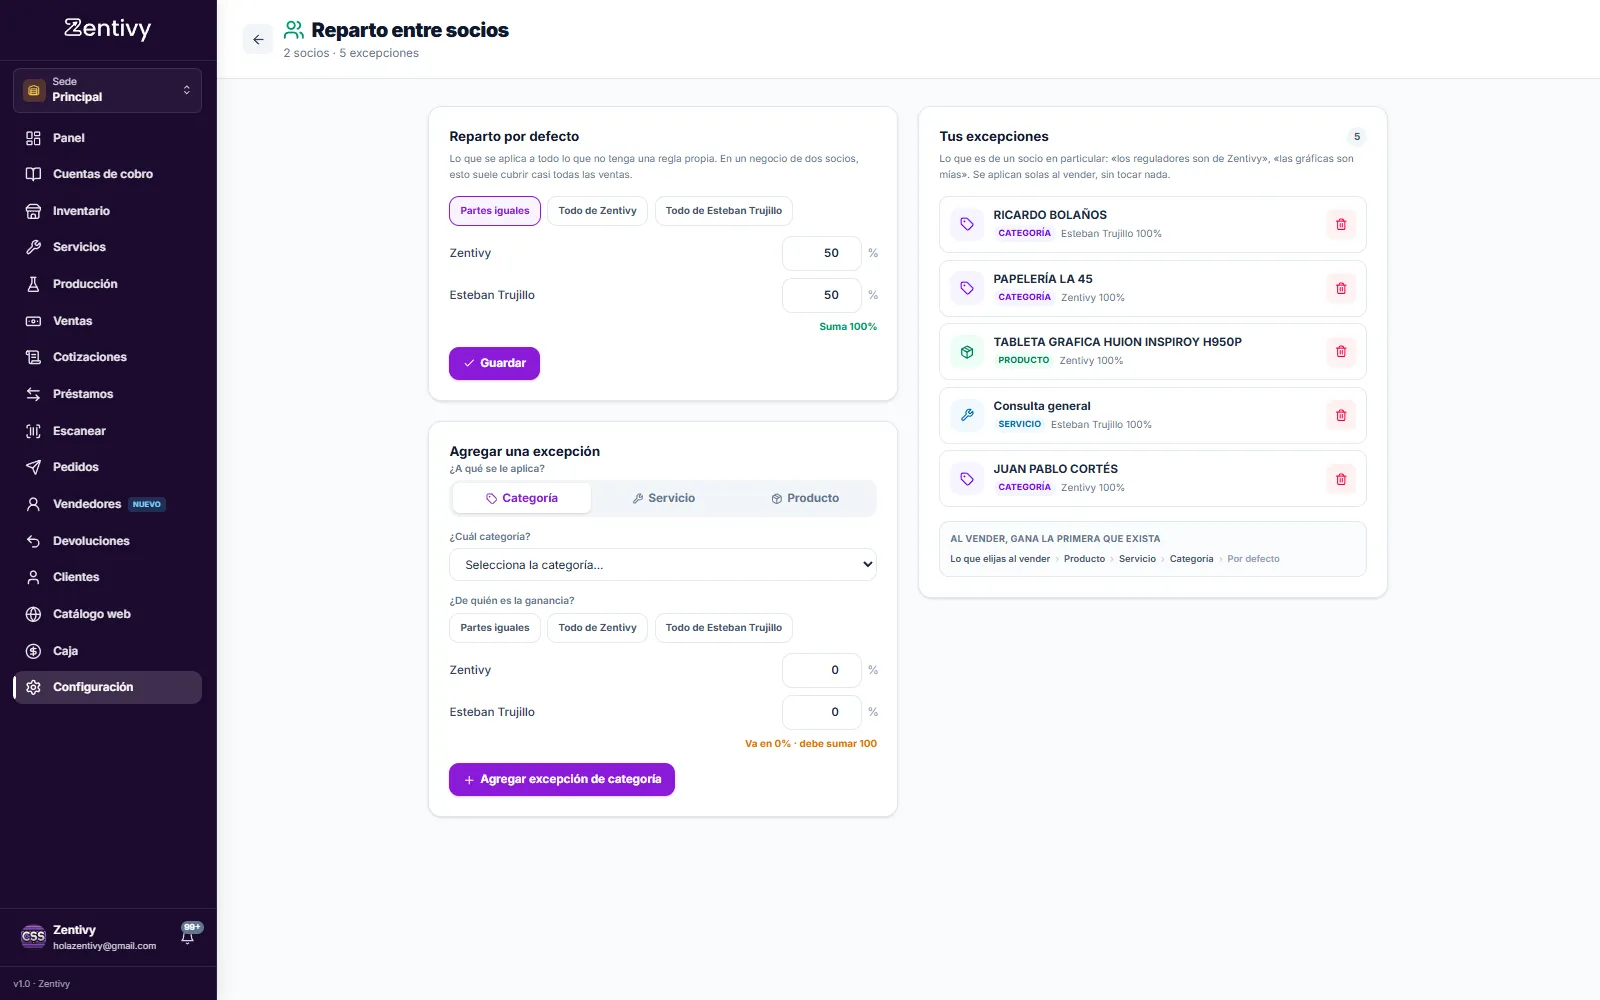Click Agregar excepción de categoría button
This screenshot has width=1600, height=1000.
point(562,780)
